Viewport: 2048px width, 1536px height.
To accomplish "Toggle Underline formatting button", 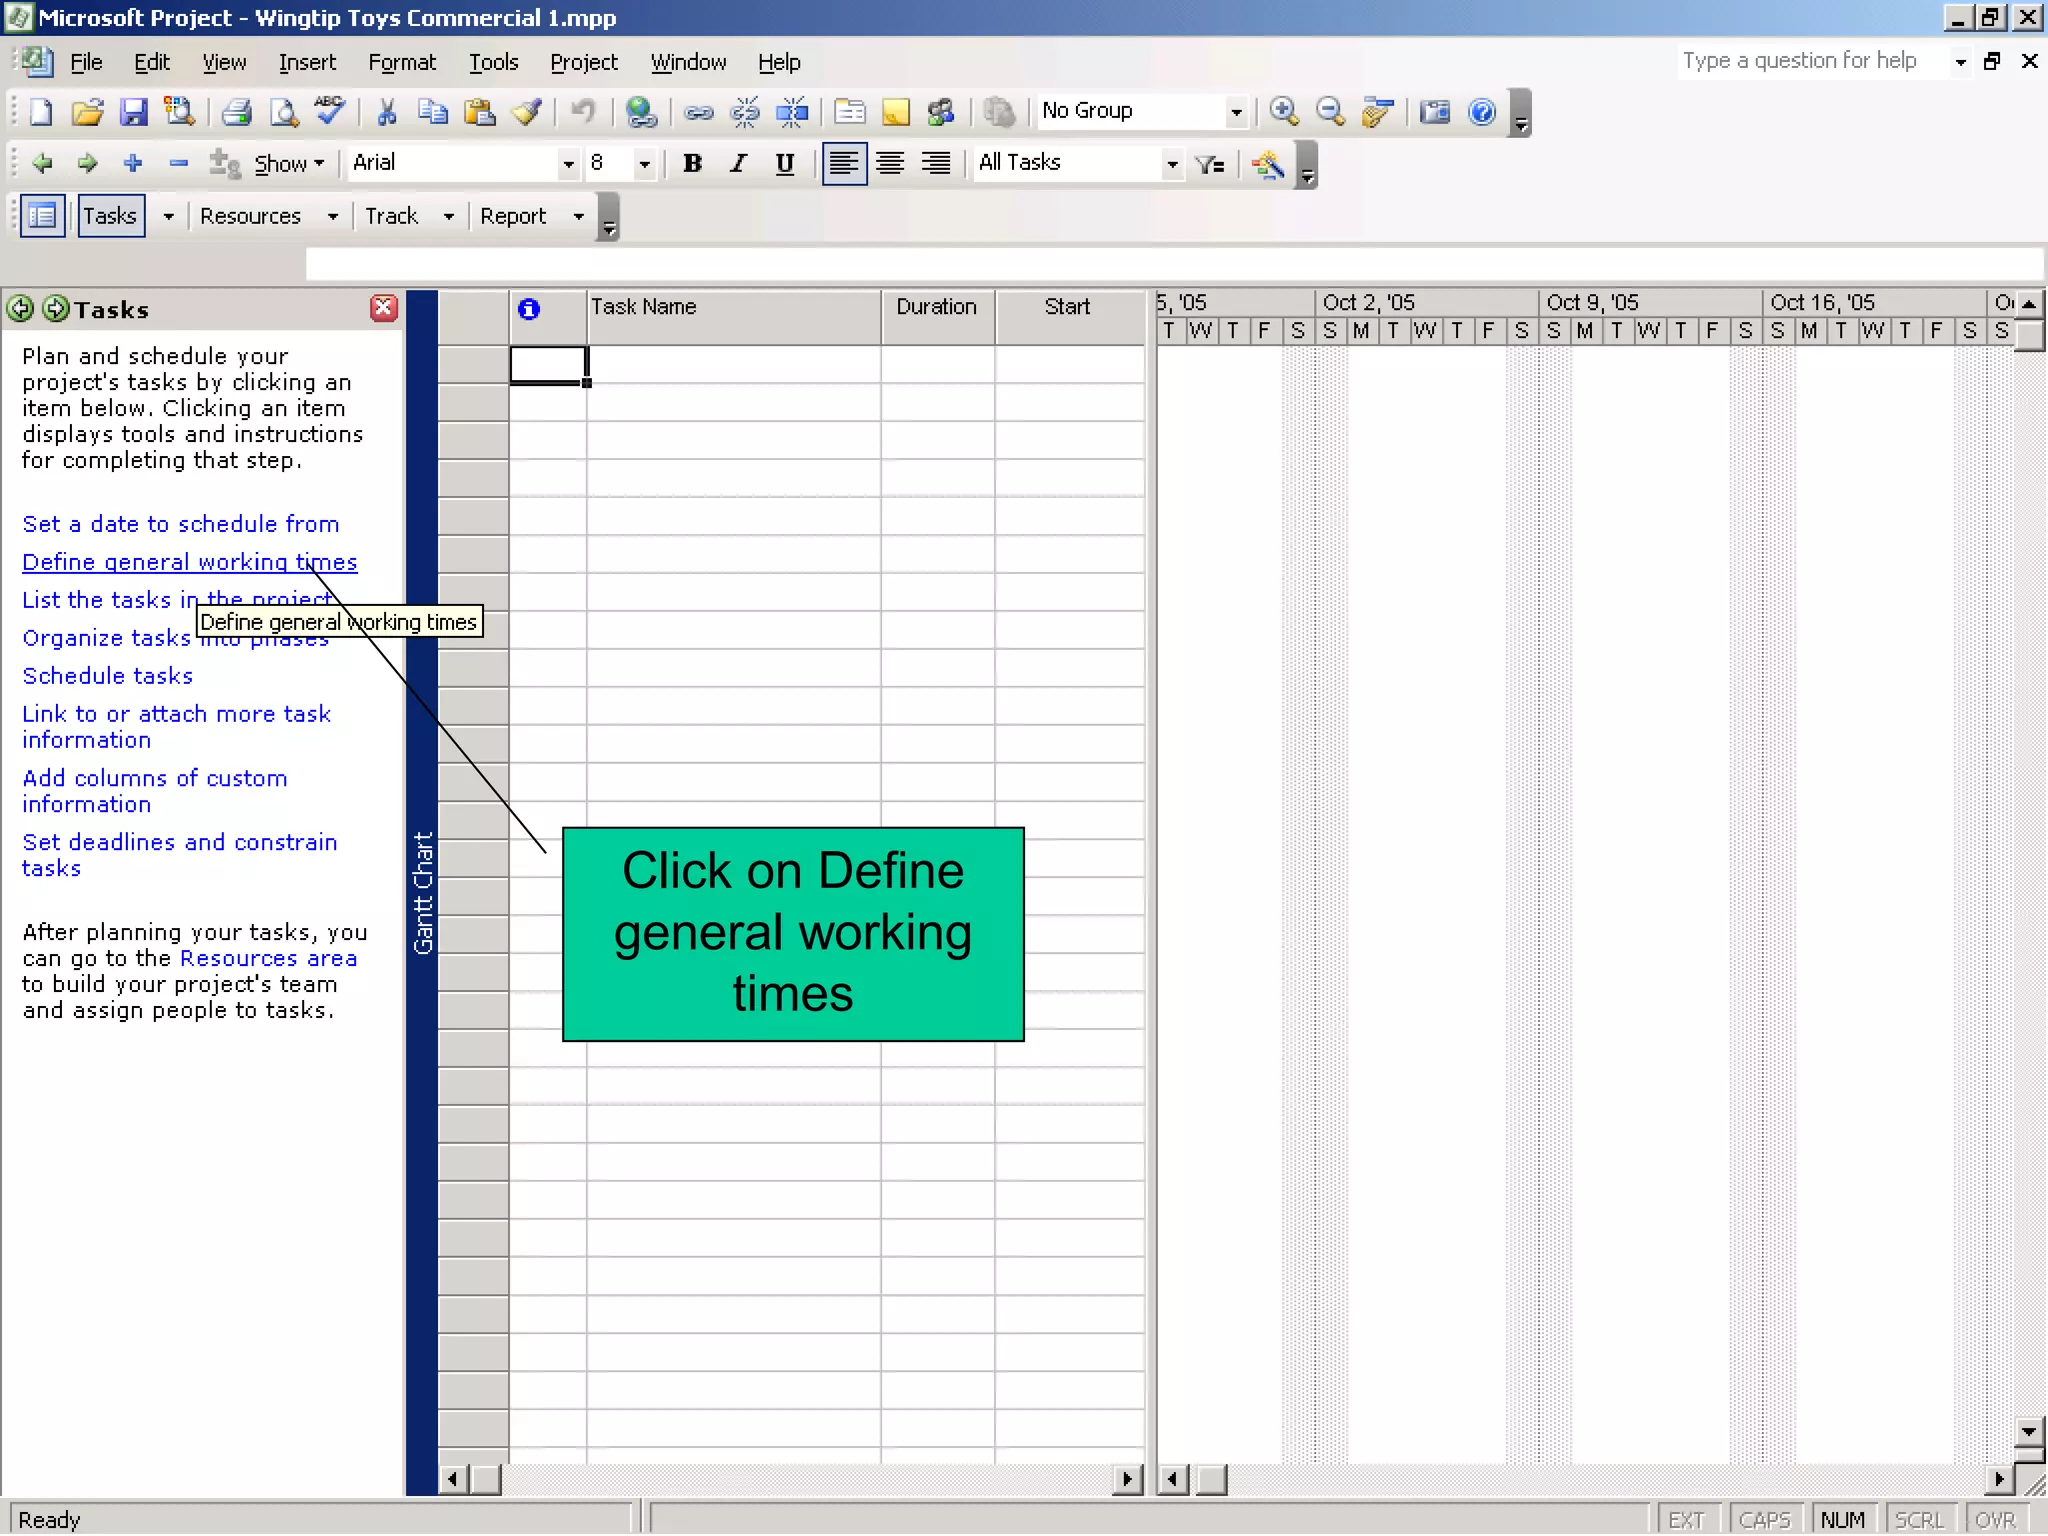I will coord(785,163).
